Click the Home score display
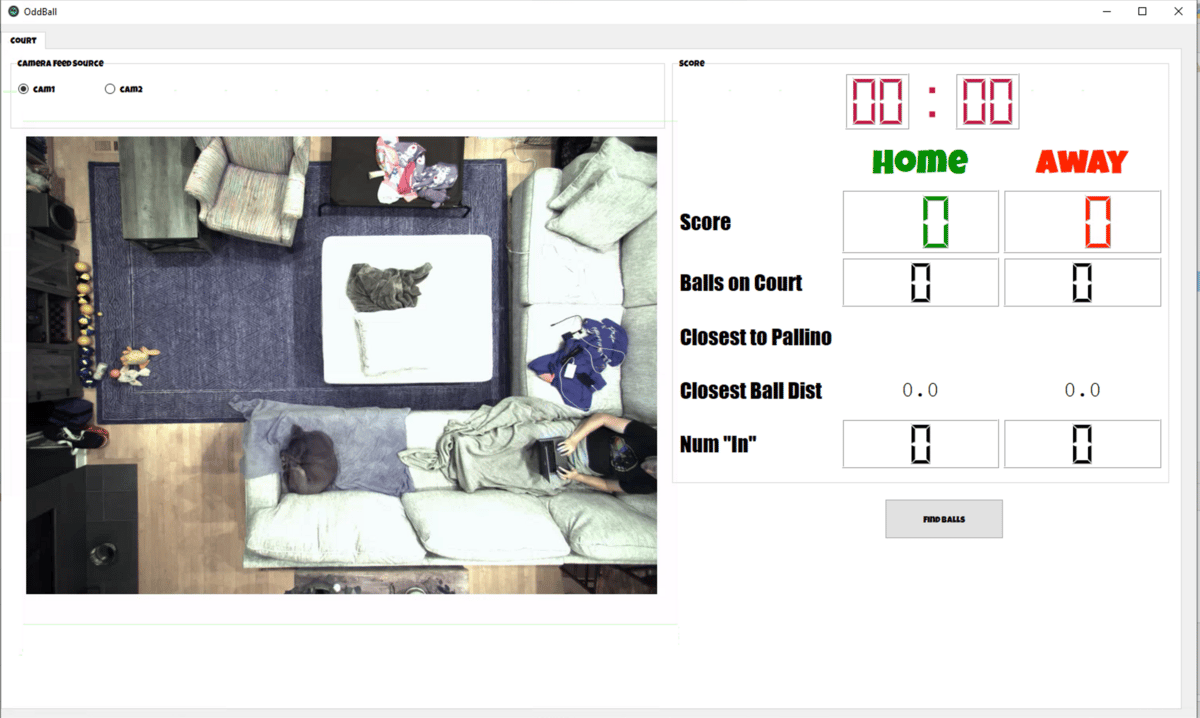 pyautogui.click(x=920, y=222)
